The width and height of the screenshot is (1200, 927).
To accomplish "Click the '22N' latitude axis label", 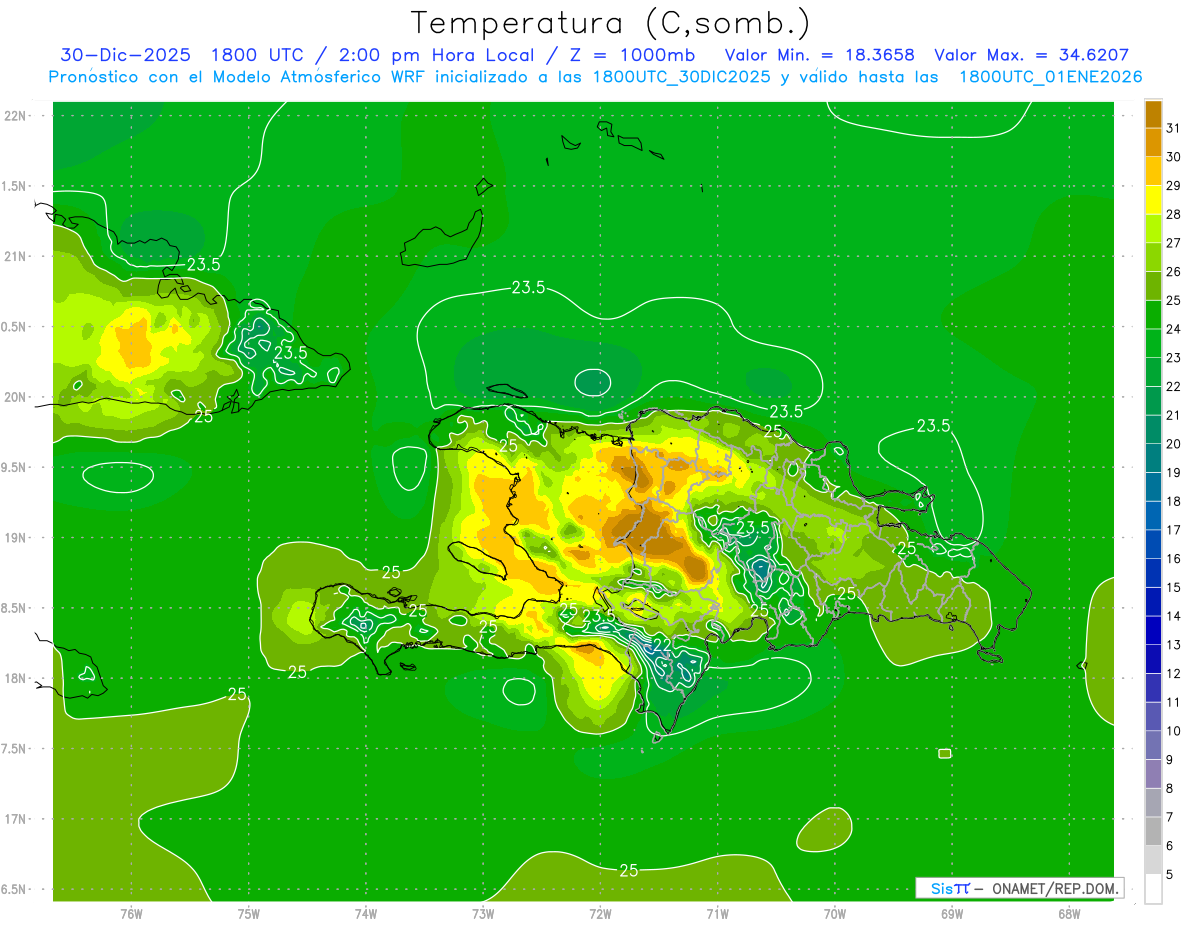I will (x=15, y=116).
